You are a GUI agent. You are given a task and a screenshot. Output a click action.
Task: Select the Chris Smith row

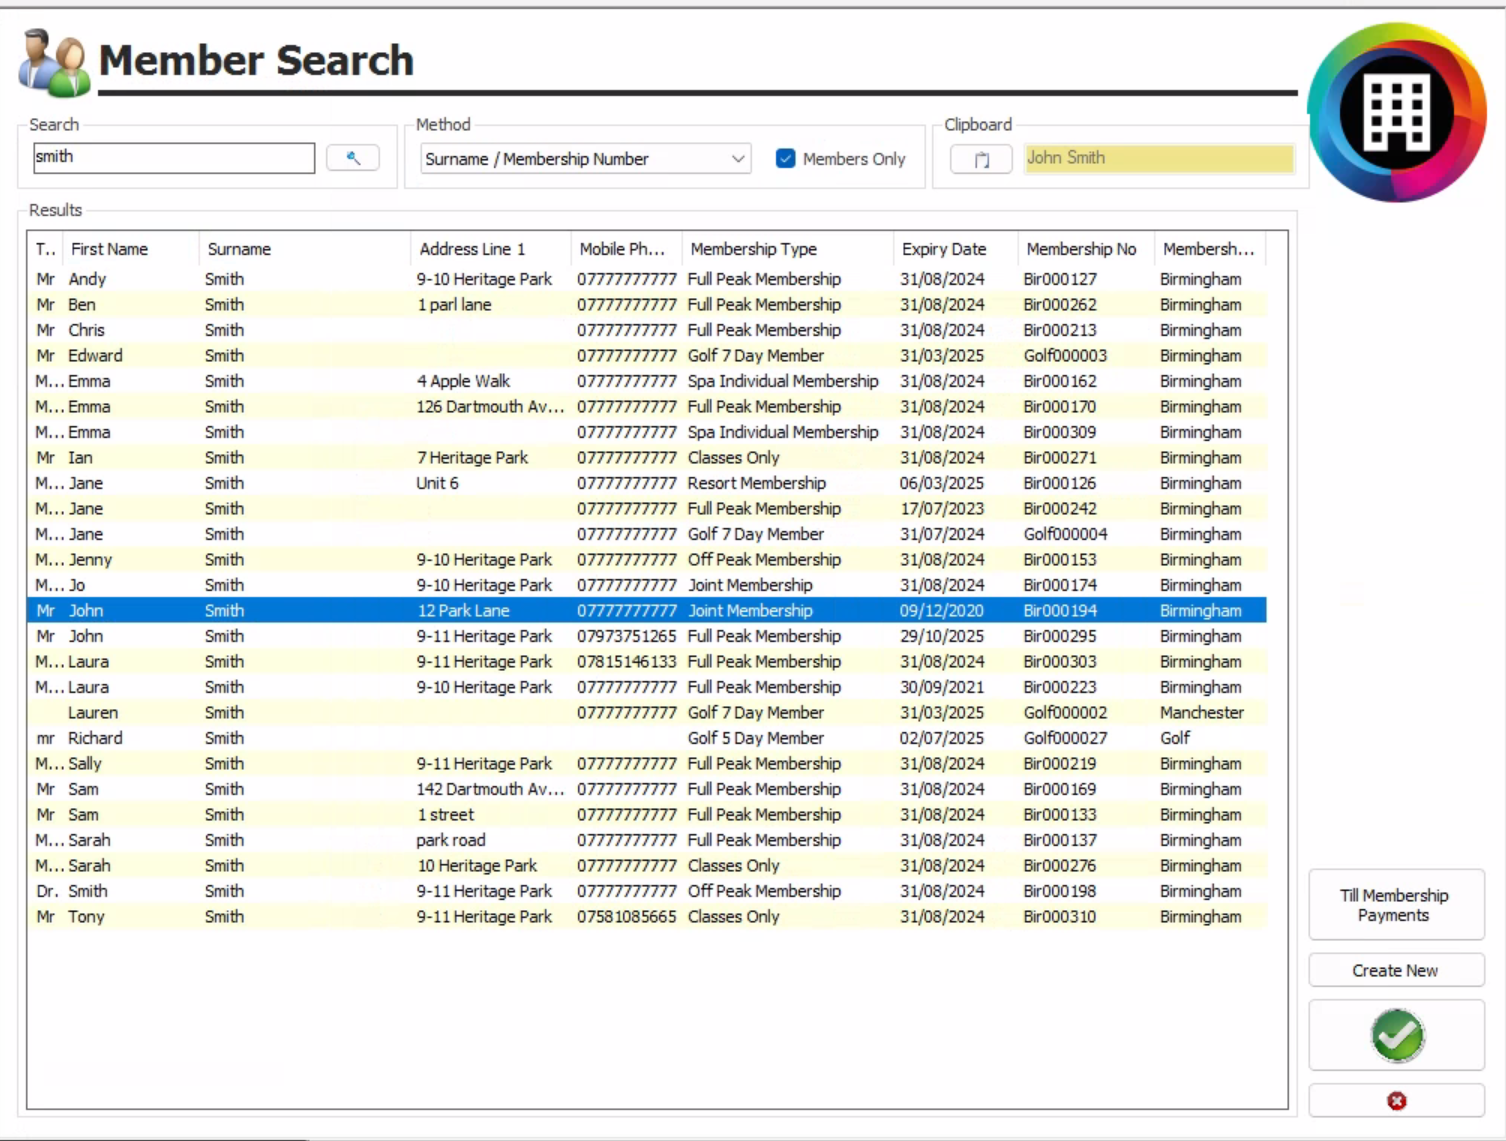pos(647,330)
